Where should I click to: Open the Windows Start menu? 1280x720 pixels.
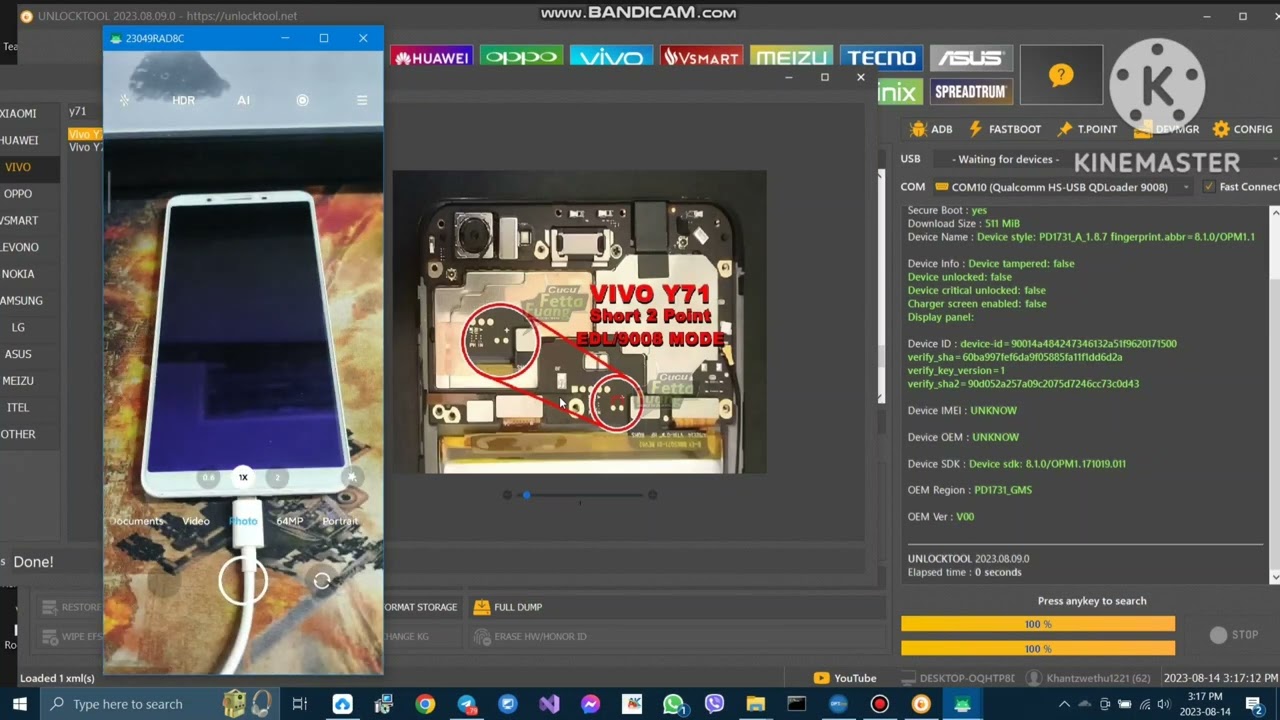tap(18, 704)
